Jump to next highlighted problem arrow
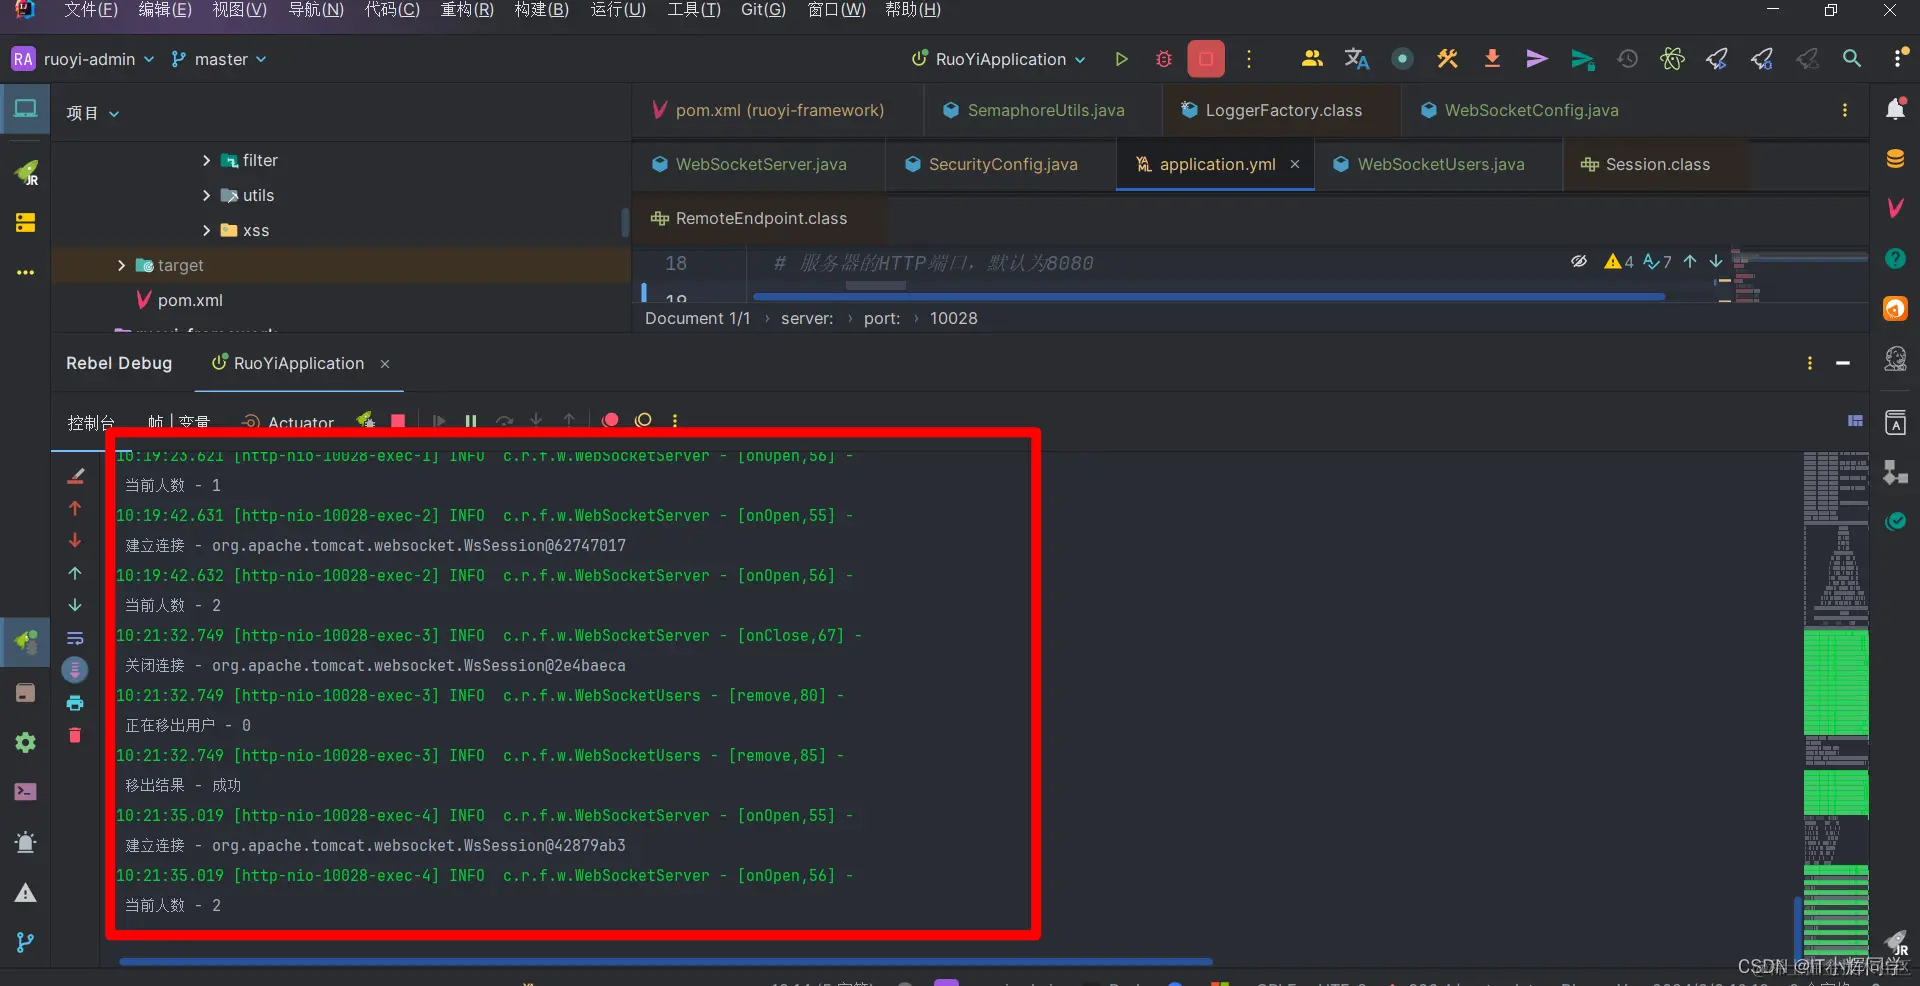 [x=1716, y=262]
